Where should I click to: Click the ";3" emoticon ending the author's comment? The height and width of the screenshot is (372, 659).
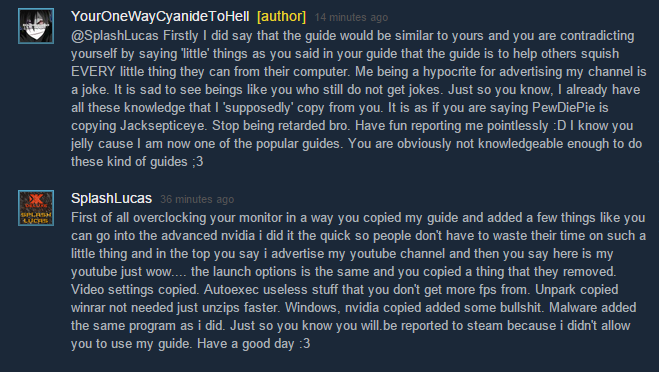[x=198, y=162]
